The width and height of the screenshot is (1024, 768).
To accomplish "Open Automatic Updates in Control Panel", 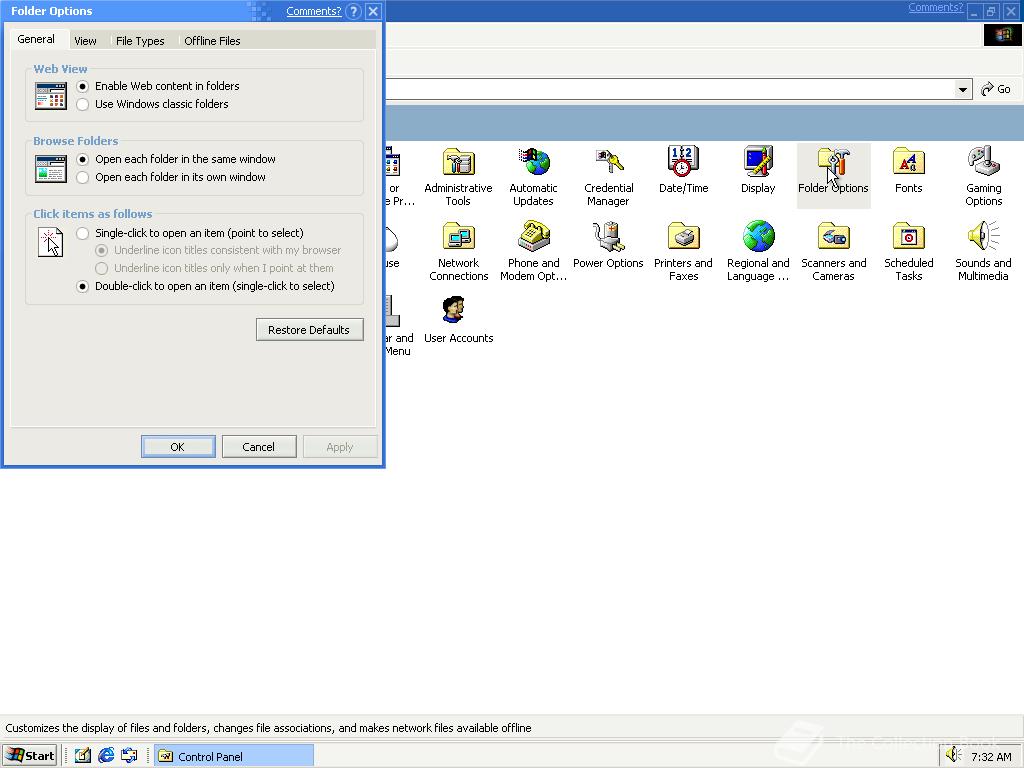I will [534, 175].
